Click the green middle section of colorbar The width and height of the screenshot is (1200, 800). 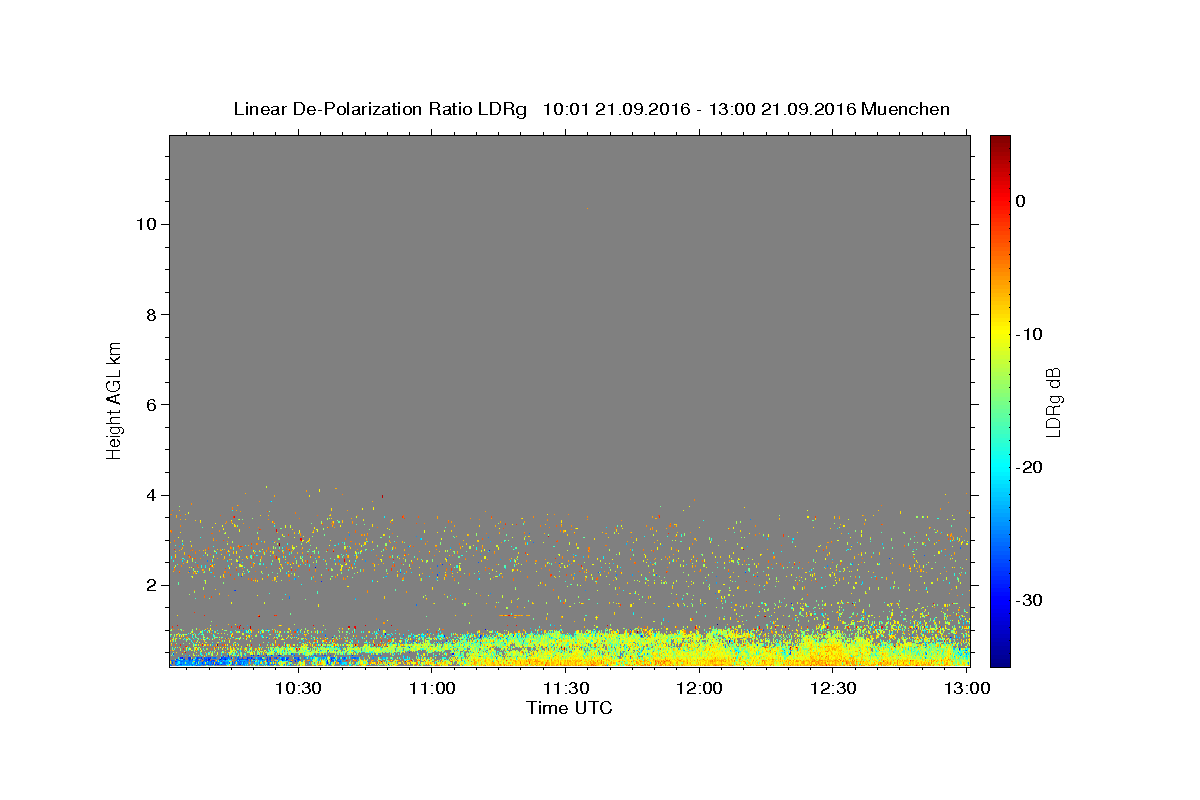(x=1000, y=401)
